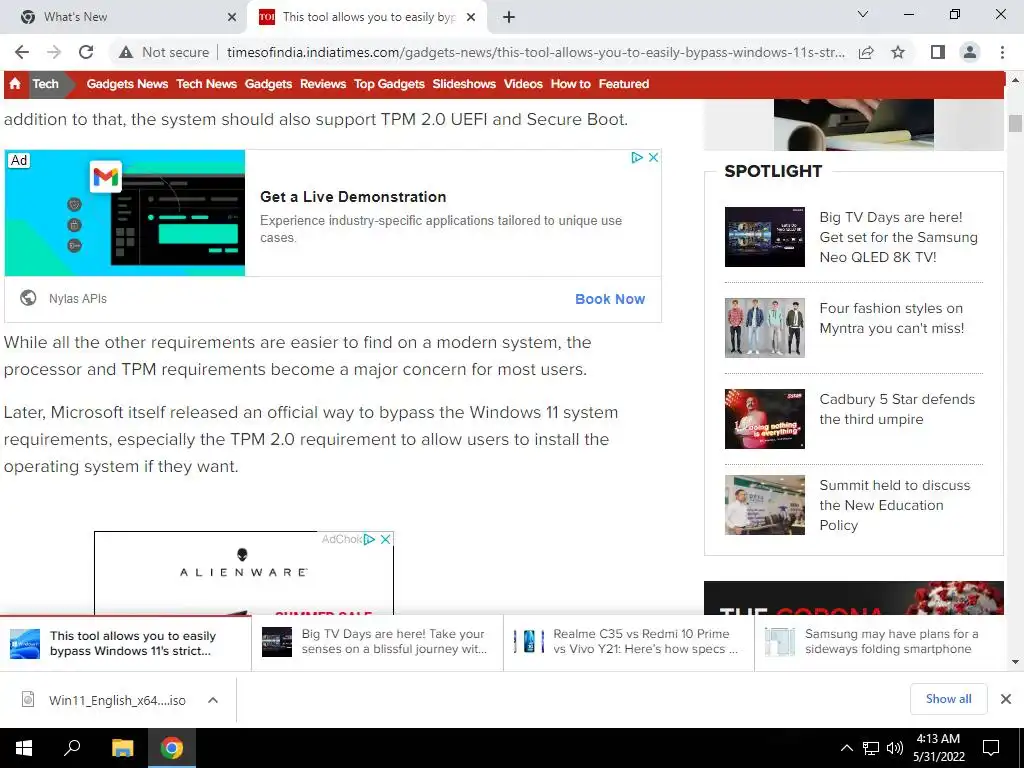Viewport: 1024px width, 768px height.
Task: Open the browser side panel
Action: 938,52
